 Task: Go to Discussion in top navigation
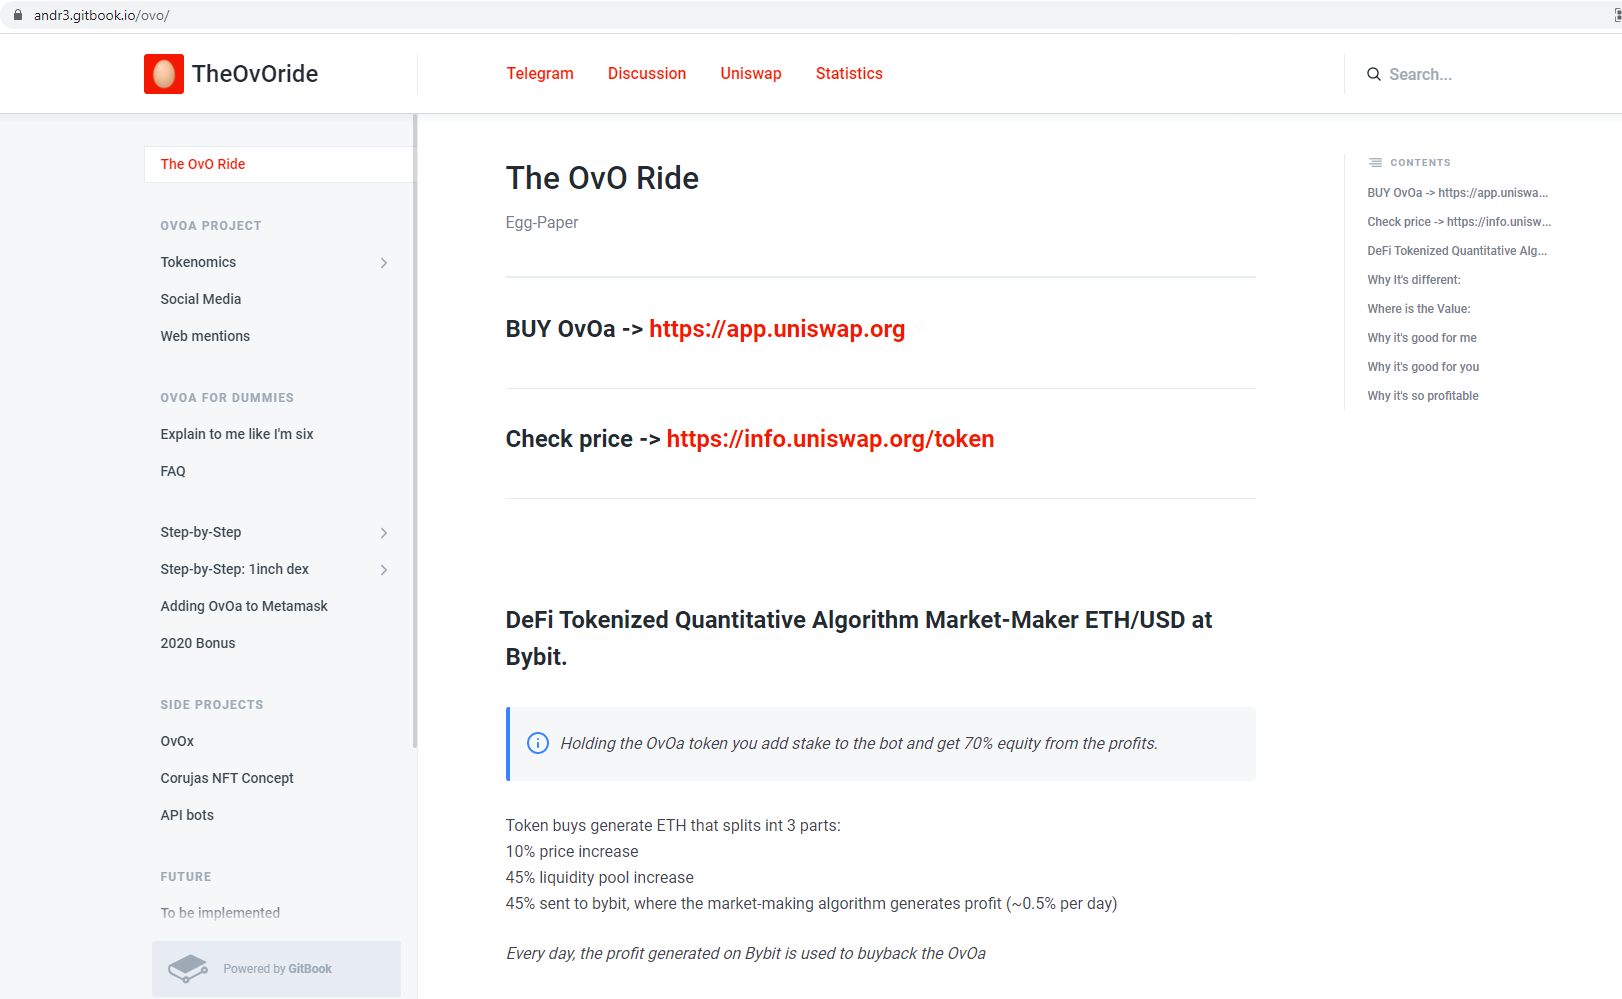(647, 74)
